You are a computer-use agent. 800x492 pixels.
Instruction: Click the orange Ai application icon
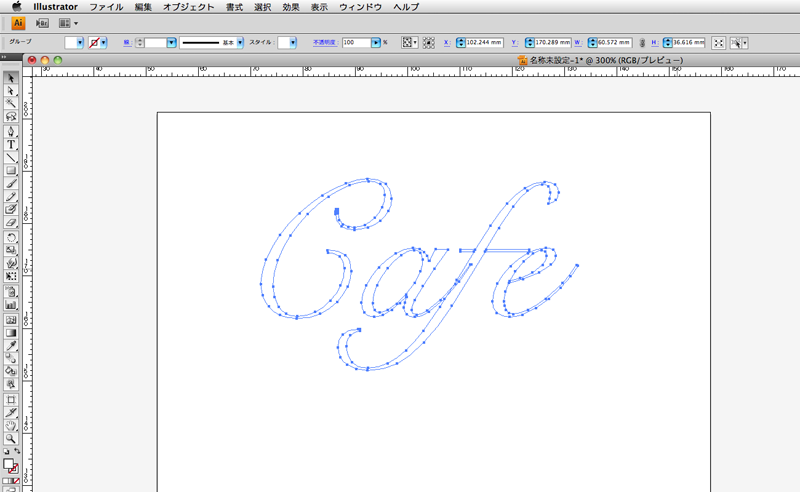18,23
